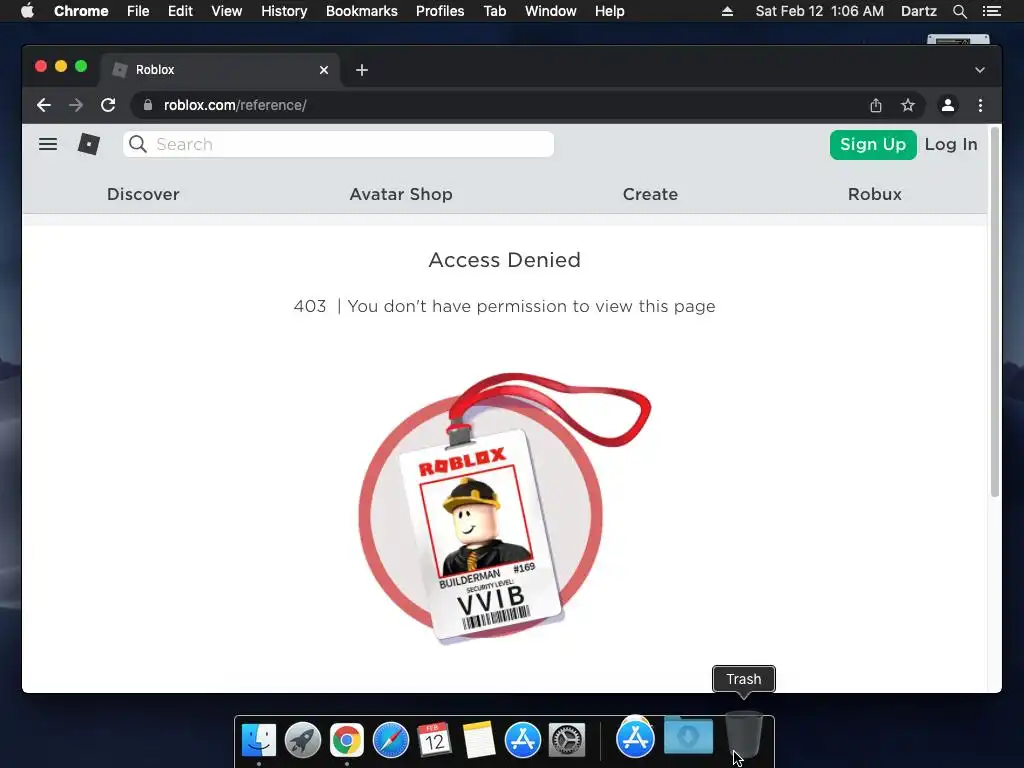
Task: Open the Chrome application menu
Action: [81, 11]
